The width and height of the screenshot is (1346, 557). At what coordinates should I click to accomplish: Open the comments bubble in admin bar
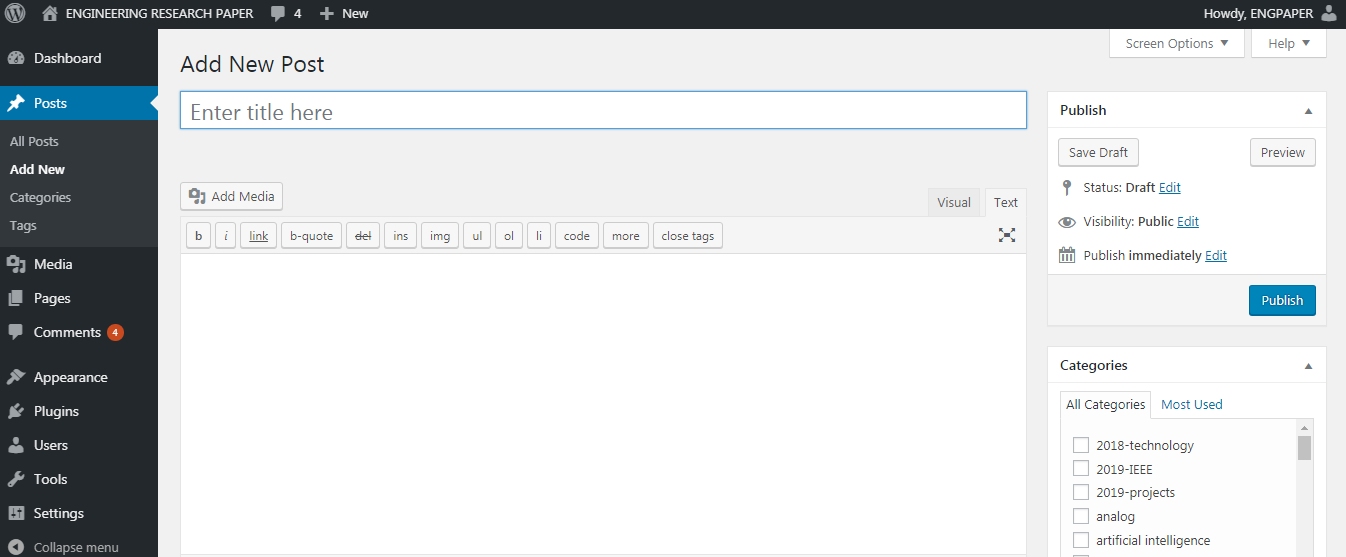(285, 14)
